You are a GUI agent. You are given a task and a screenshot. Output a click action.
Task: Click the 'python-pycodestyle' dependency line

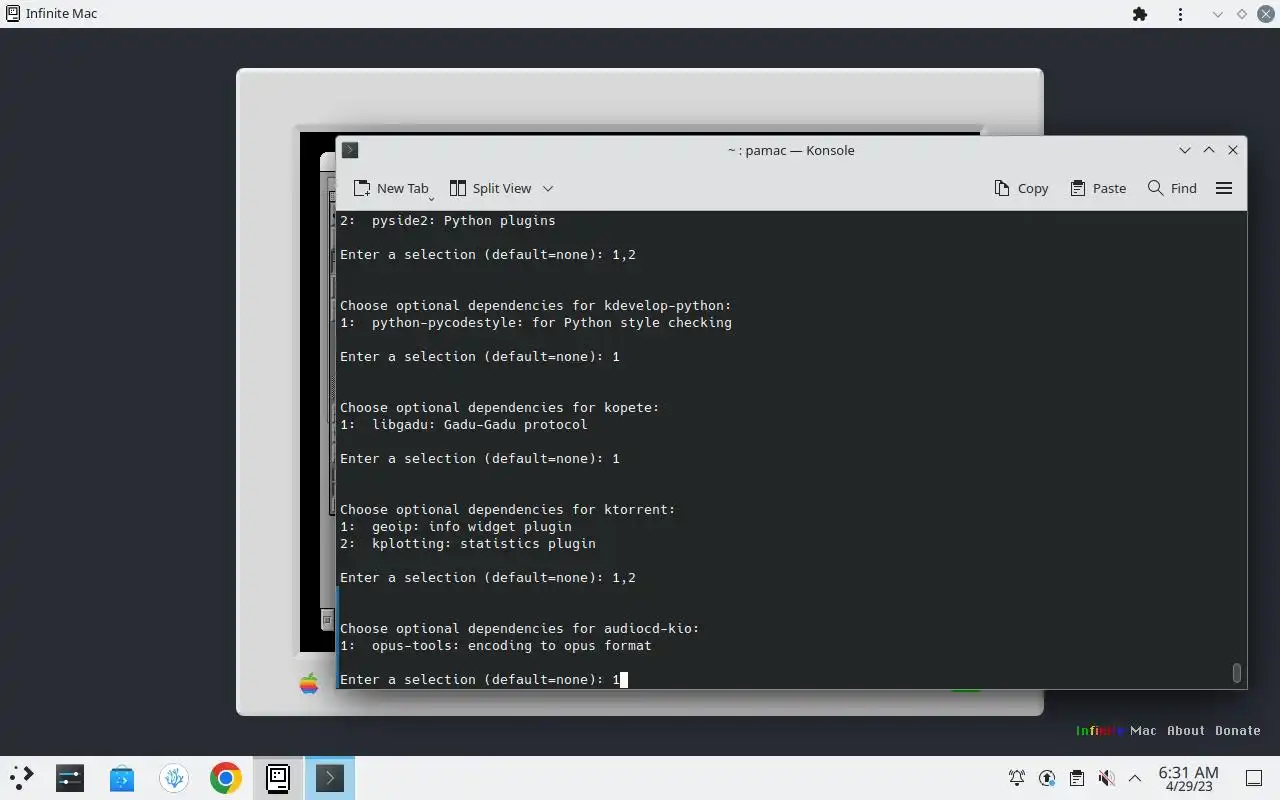click(x=536, y=323)
